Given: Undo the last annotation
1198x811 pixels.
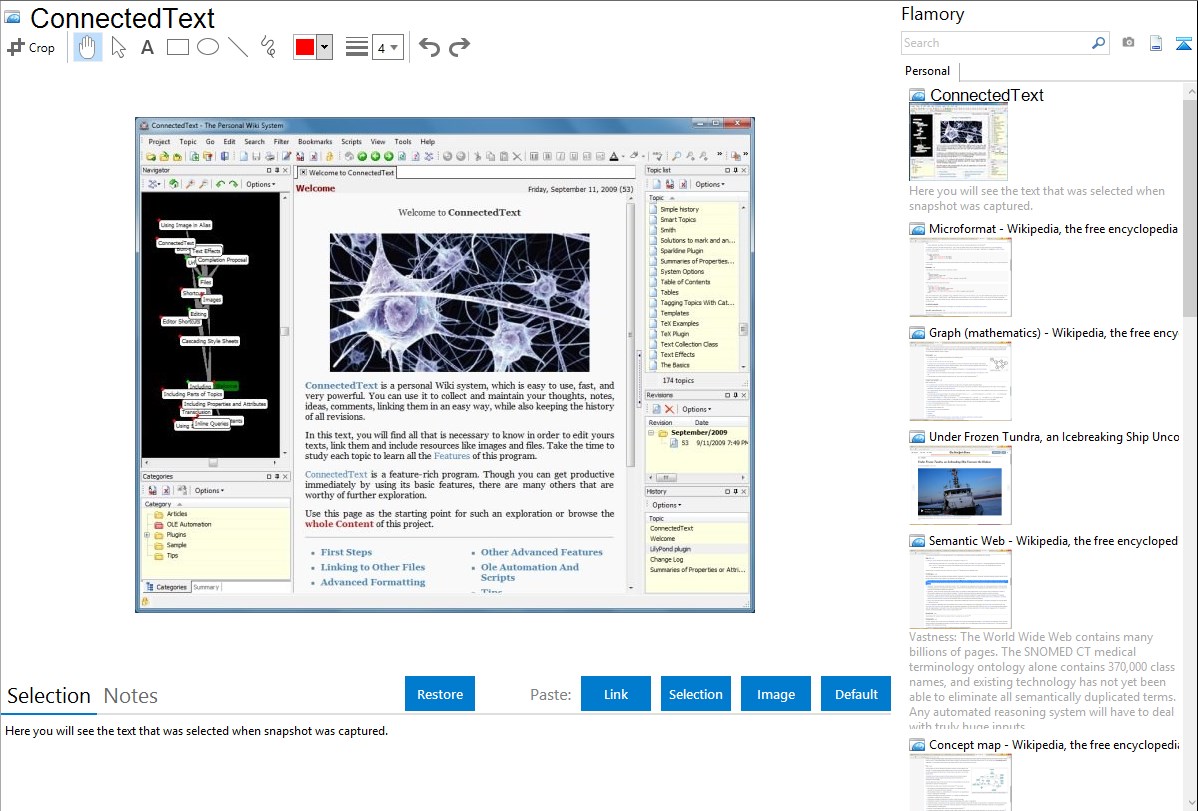Looking at the screenshot, I should click(x=429, y=47).
